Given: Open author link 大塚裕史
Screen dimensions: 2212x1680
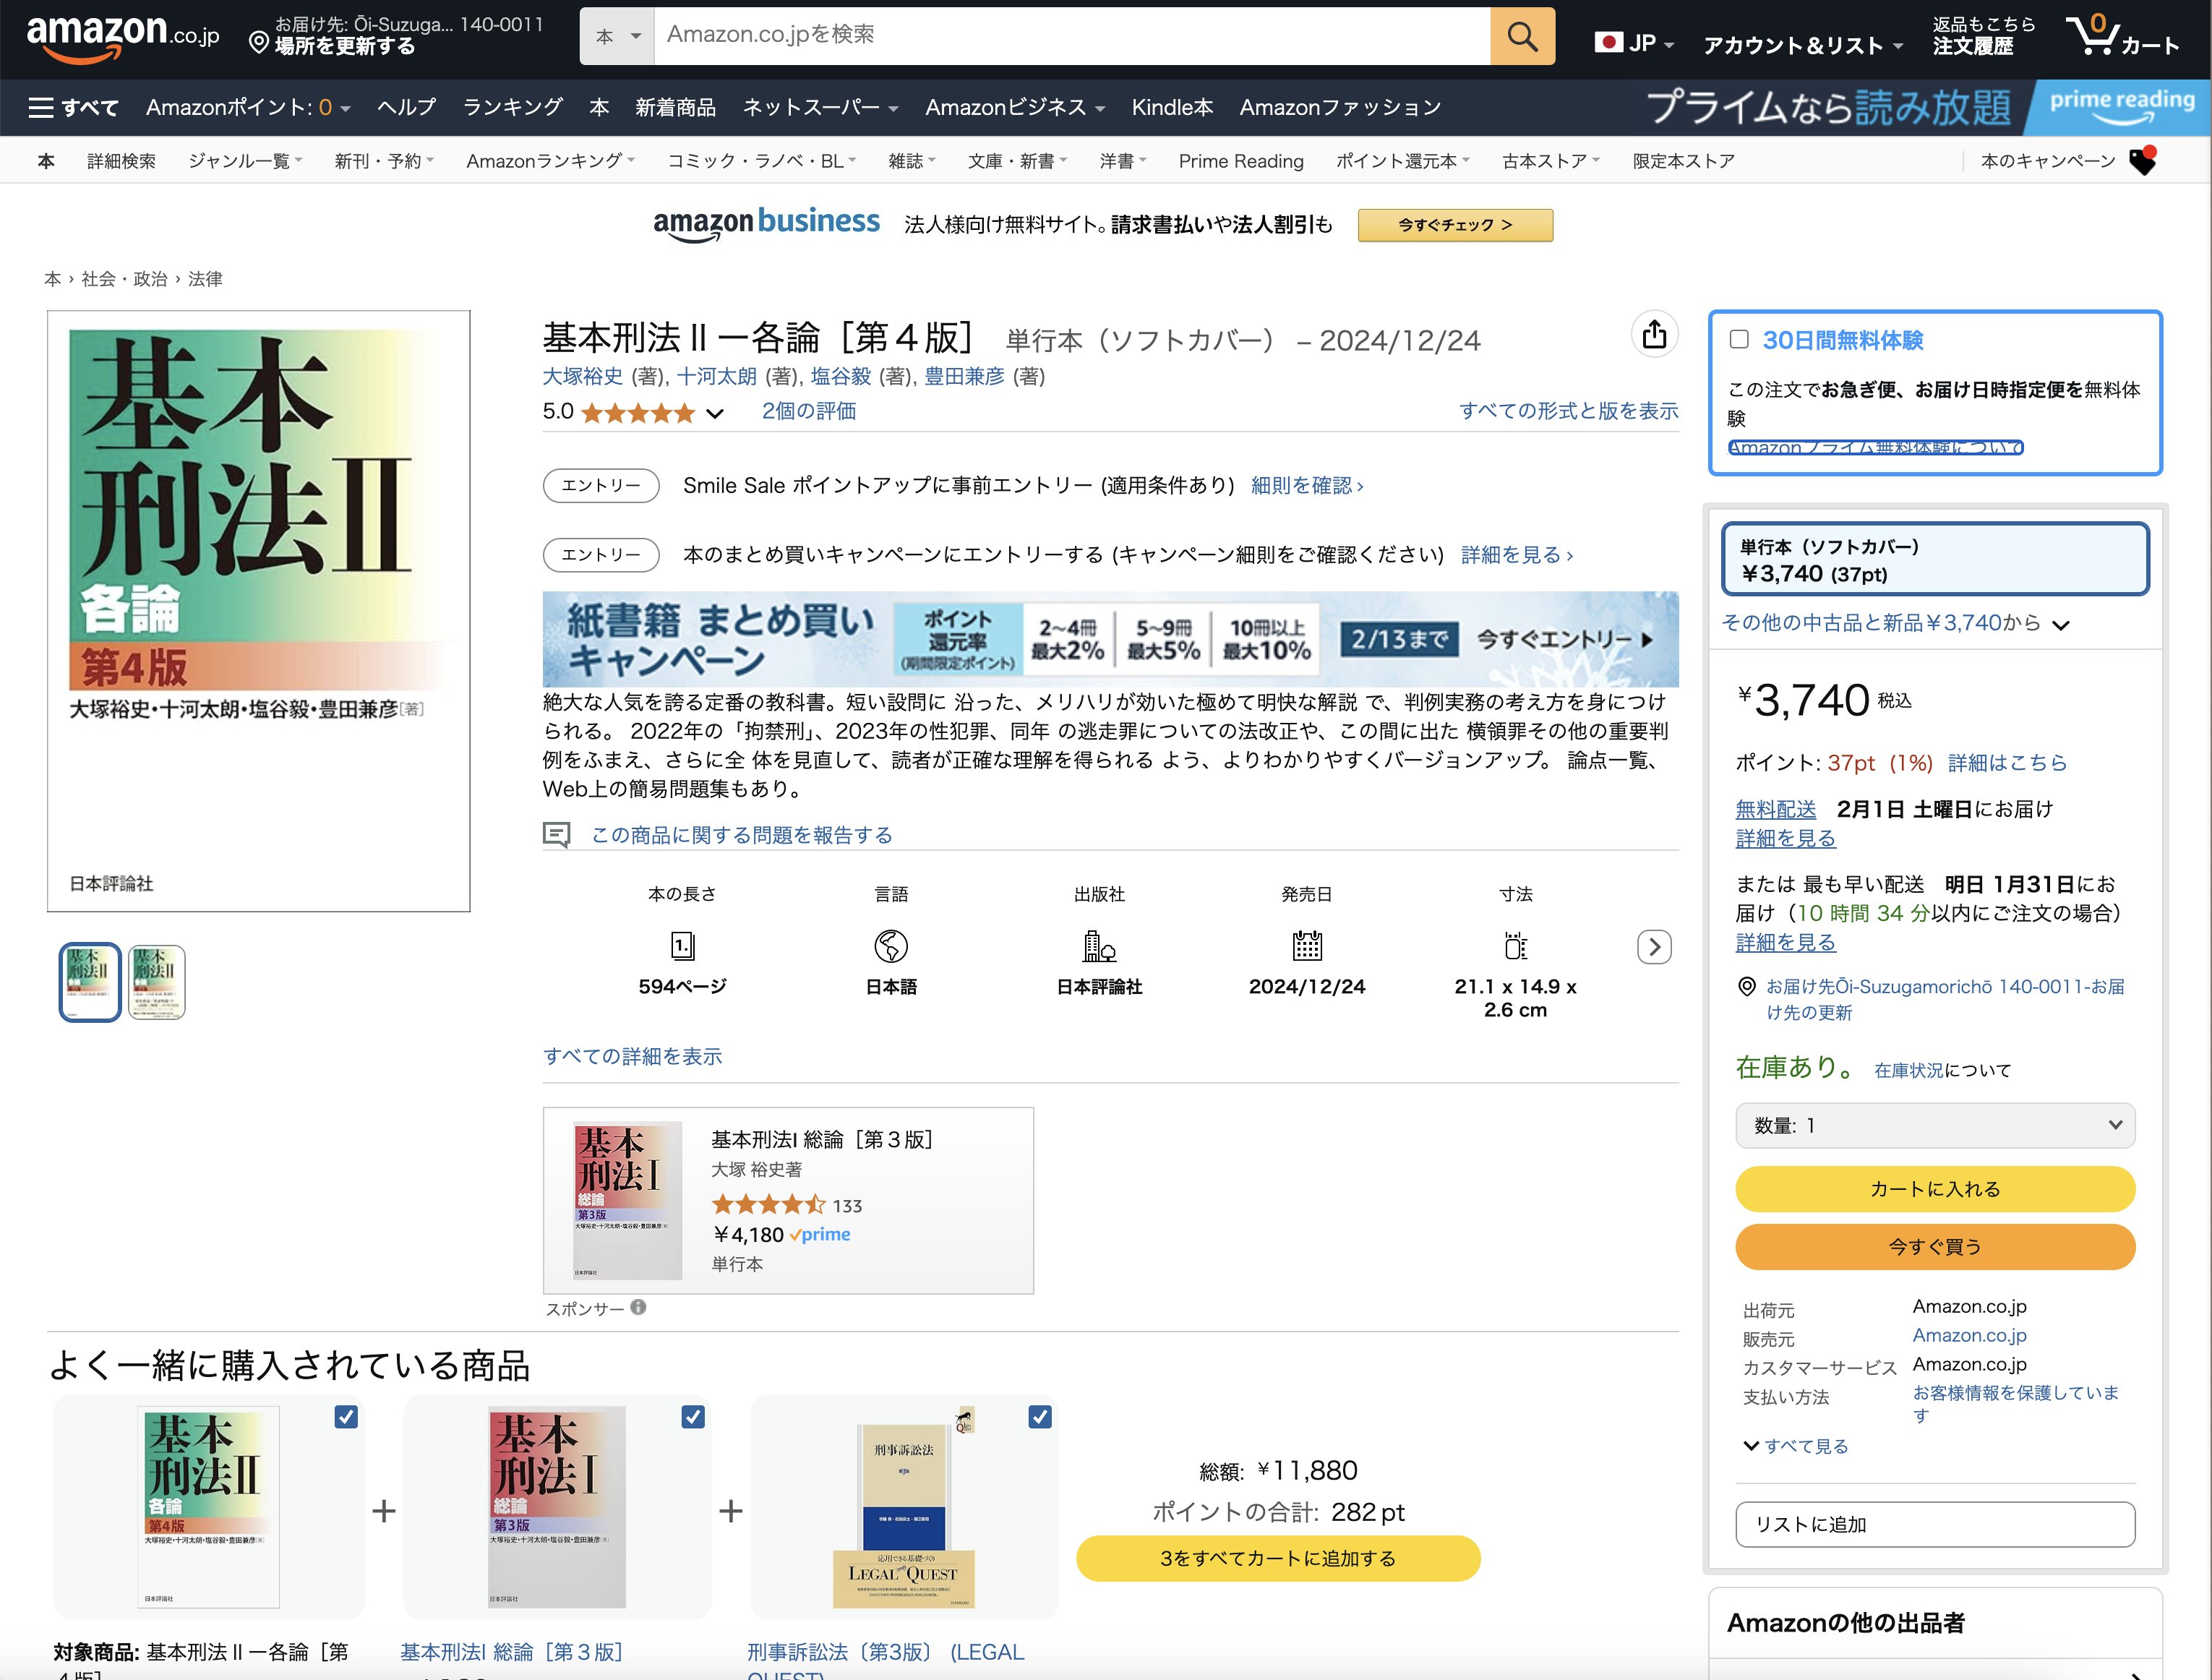Looking at the screenshot, I should (582, 377).
